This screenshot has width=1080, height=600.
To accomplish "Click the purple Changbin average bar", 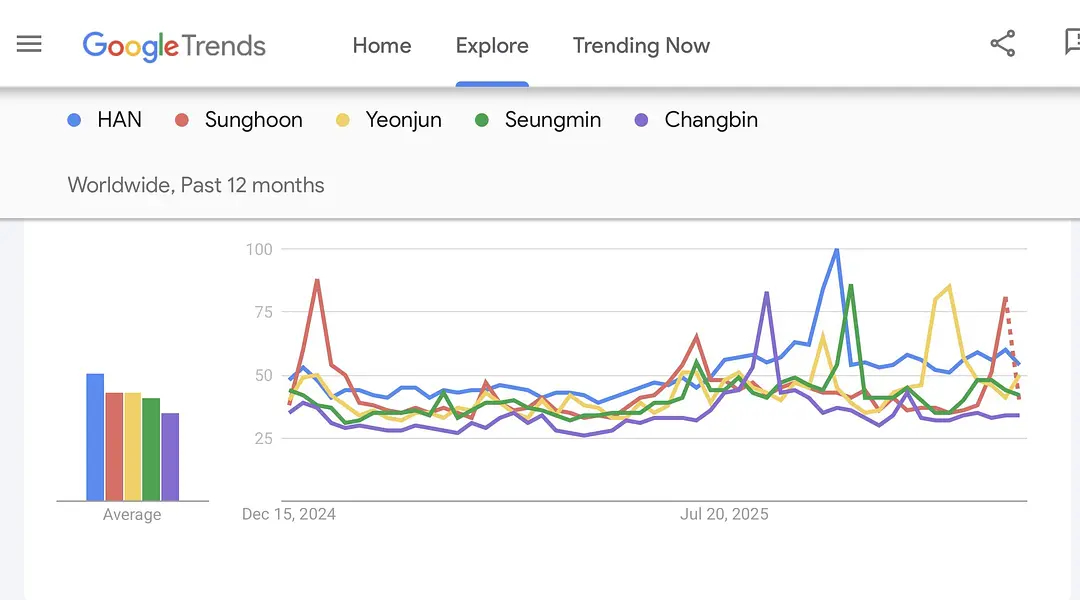I will point(170,457).
